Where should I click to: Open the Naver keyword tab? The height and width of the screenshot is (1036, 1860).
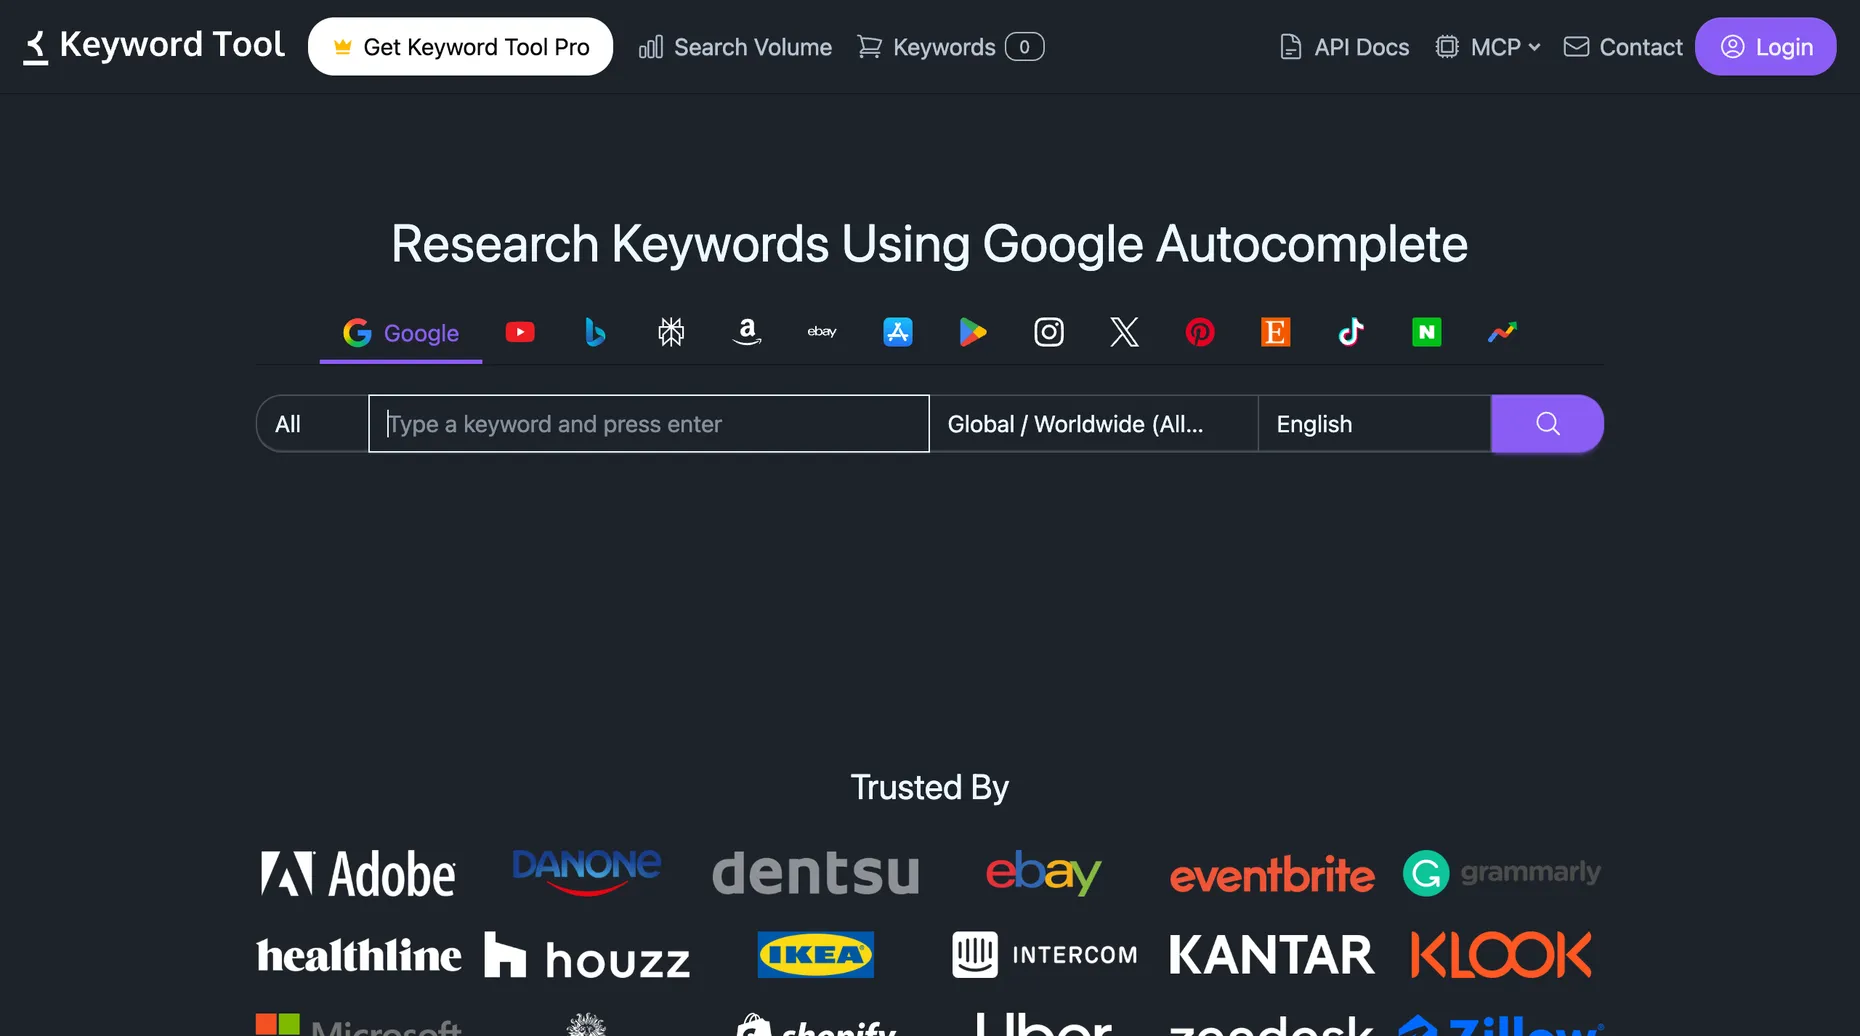(1427, 332)
